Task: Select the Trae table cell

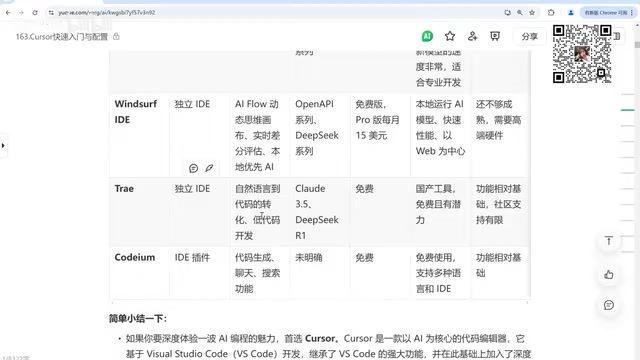Action: coord(140,211)
